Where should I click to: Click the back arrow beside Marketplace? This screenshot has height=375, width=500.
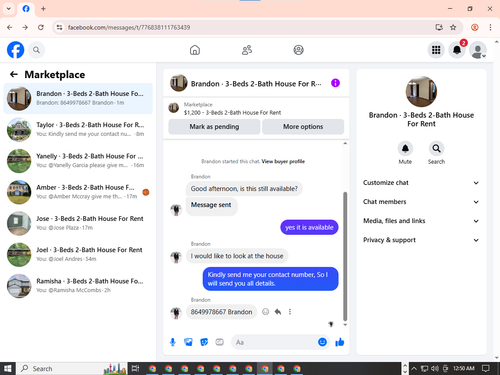pyautogui.click(x=14, y=74)
